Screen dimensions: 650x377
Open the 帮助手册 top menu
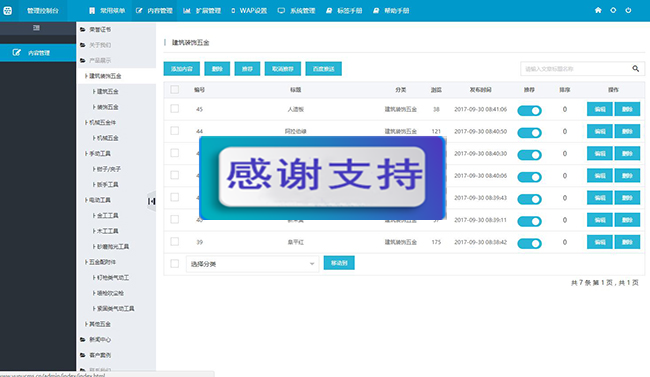(x=391, y=10)
